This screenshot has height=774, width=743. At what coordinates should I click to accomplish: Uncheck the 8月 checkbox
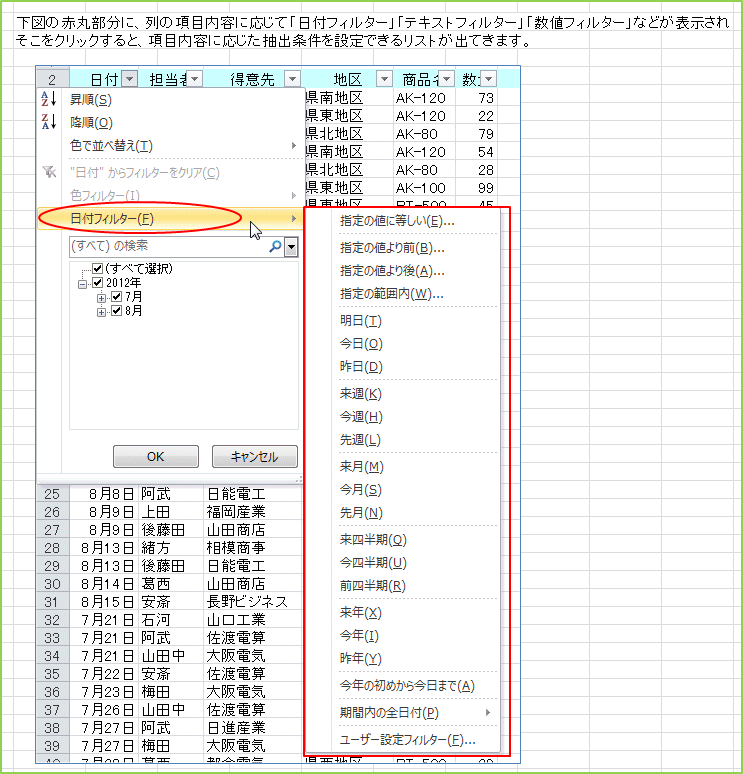pyautogui.click(x=116, y=311)
